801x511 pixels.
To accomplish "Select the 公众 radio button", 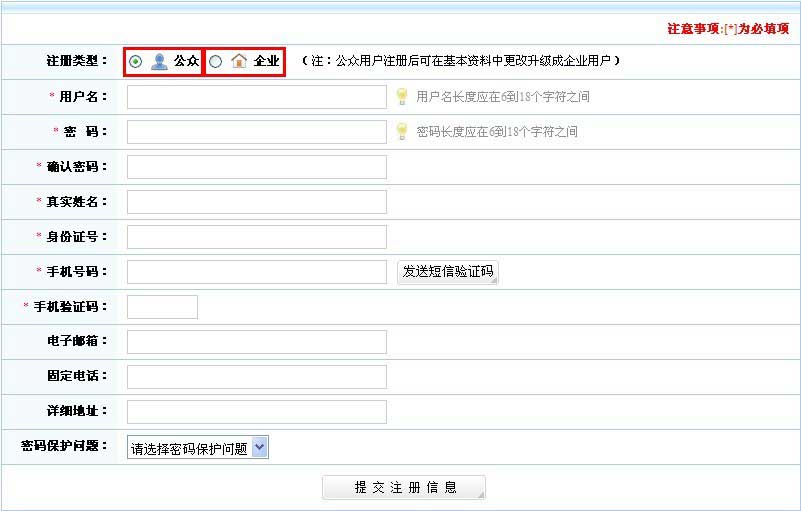I will 135,62.
